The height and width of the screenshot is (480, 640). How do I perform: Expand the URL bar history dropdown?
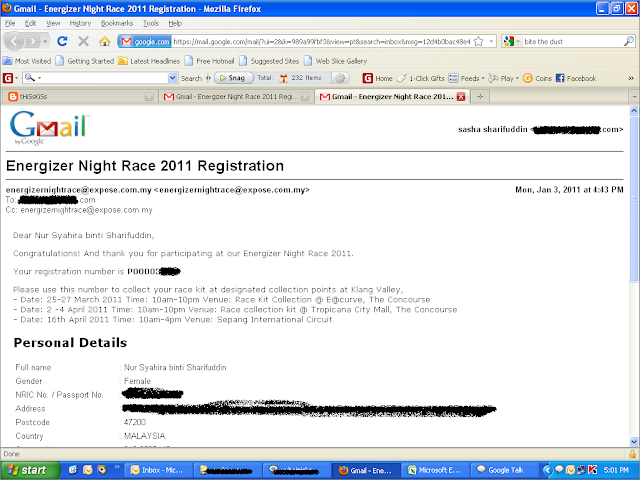point(491,41)
